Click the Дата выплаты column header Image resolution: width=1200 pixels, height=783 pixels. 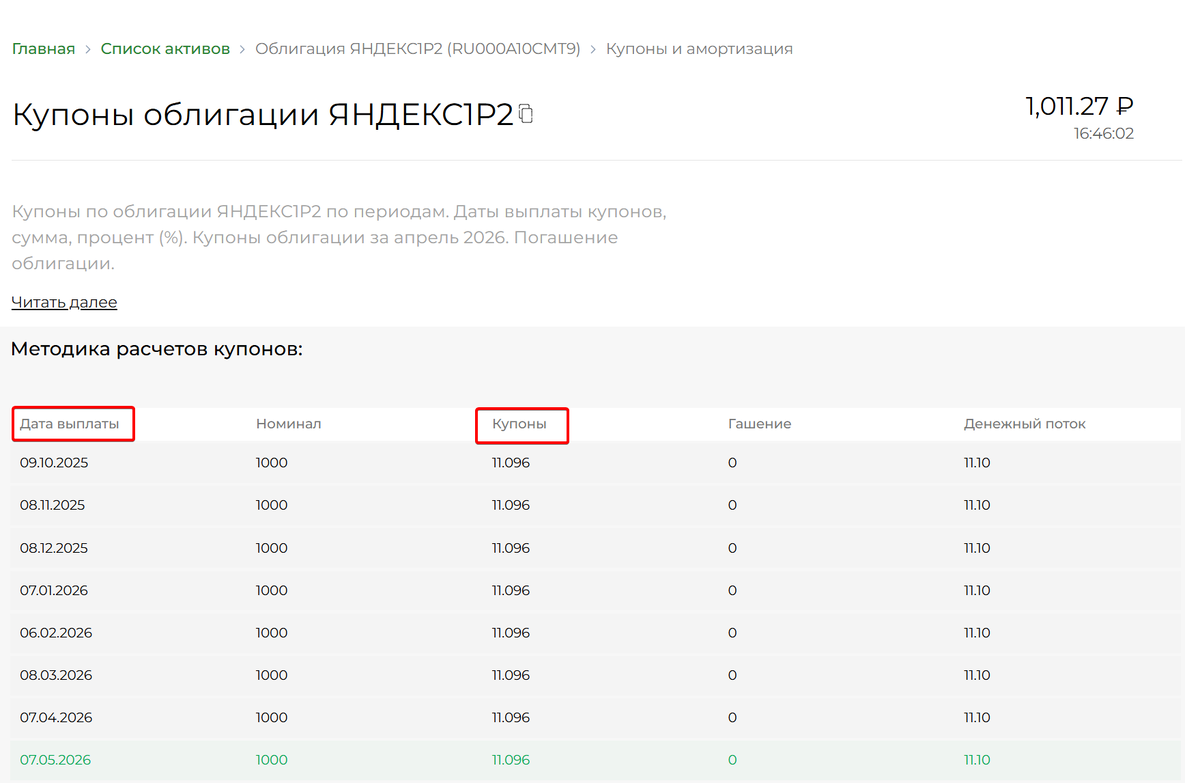[x=69, y=424]
